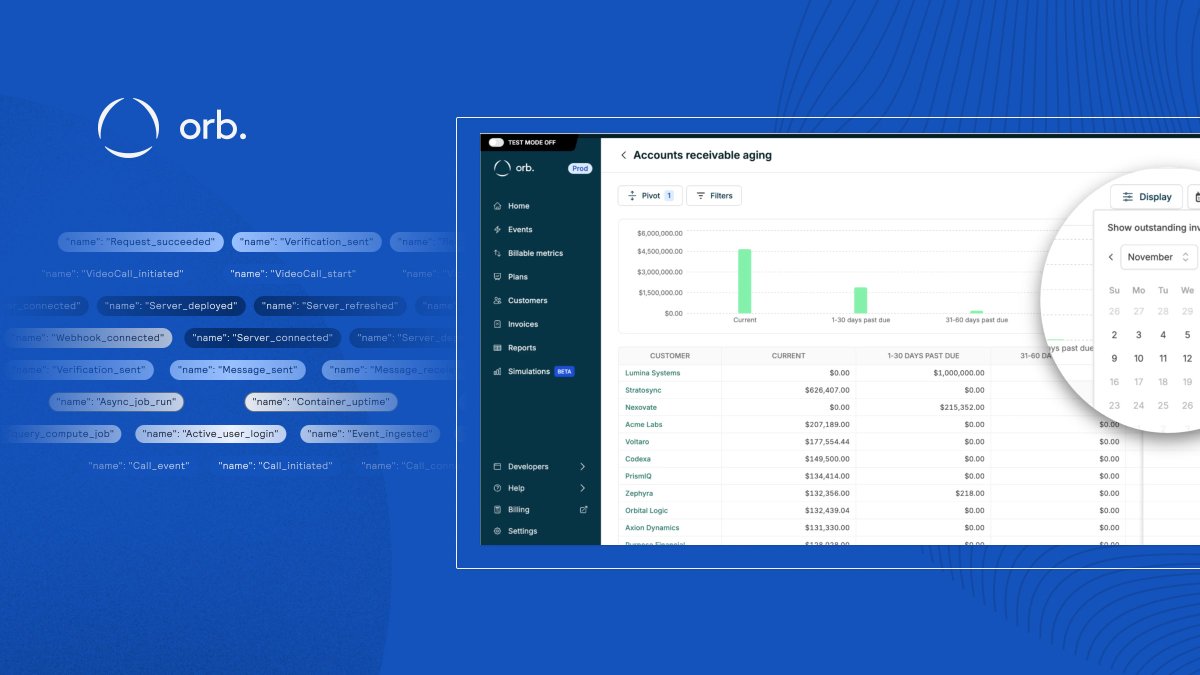
Task: Click the "Container_uptime" event pill
Action: pyautogui.click(x=321, y=402)
